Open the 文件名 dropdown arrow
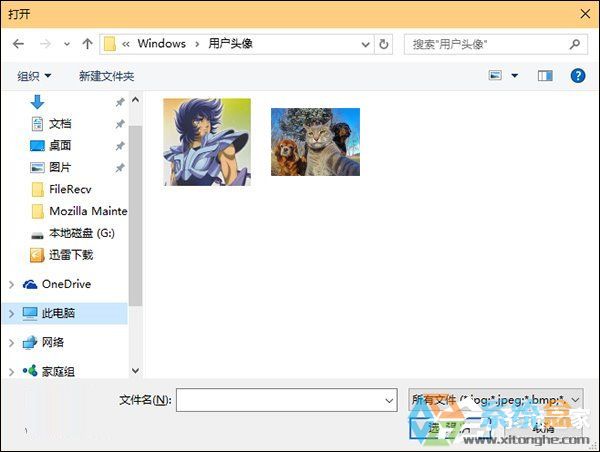 (x=389, y=400)
